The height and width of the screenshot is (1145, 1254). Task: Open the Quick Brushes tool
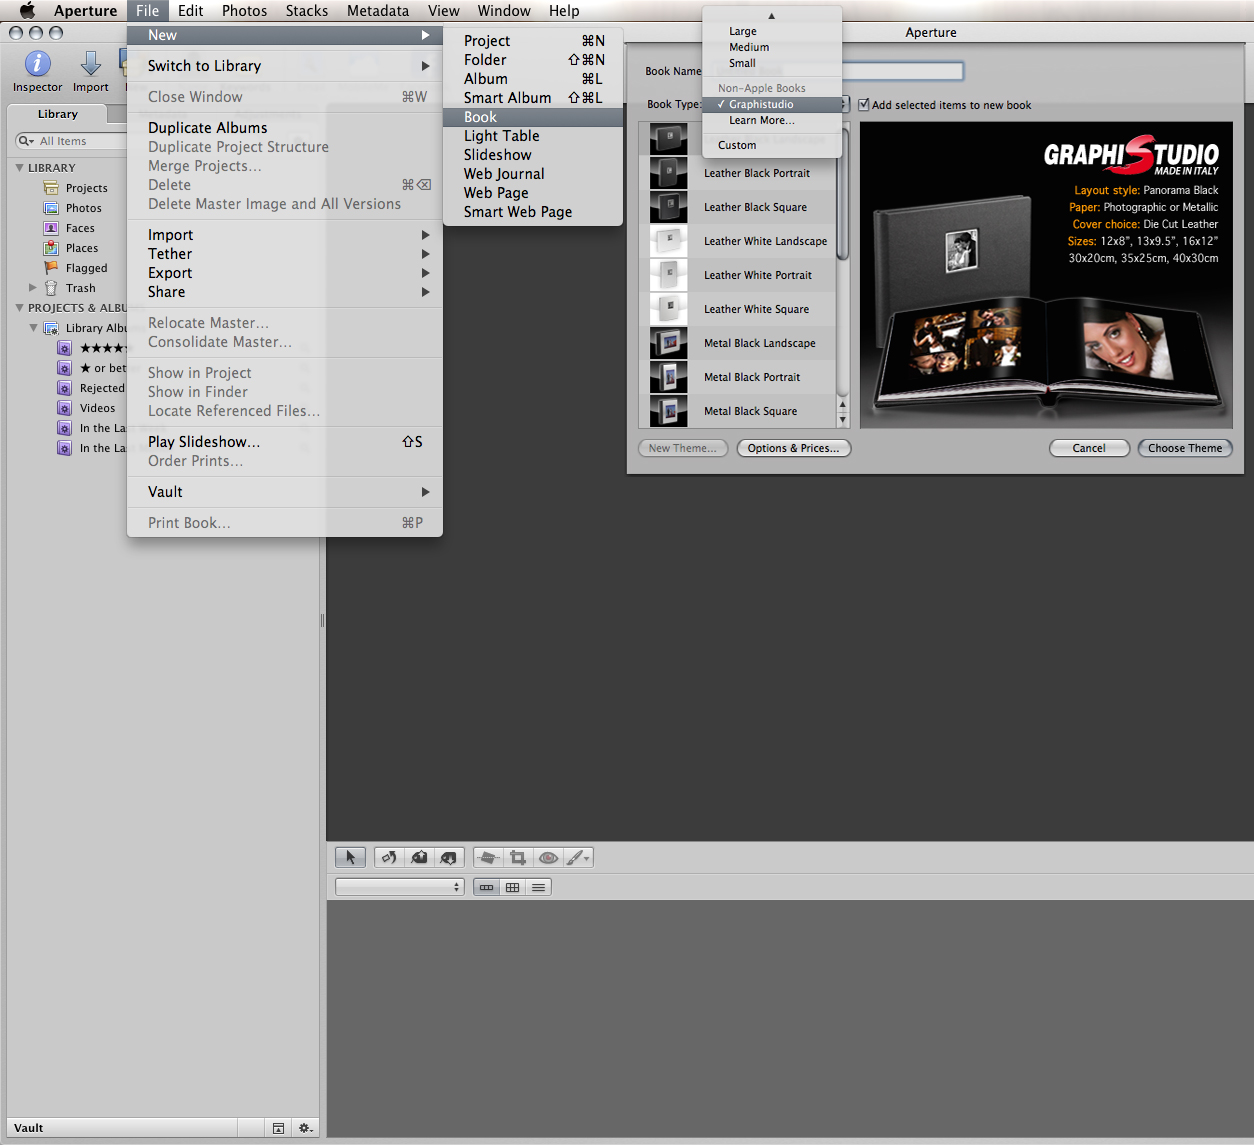(x=578, y=857)
